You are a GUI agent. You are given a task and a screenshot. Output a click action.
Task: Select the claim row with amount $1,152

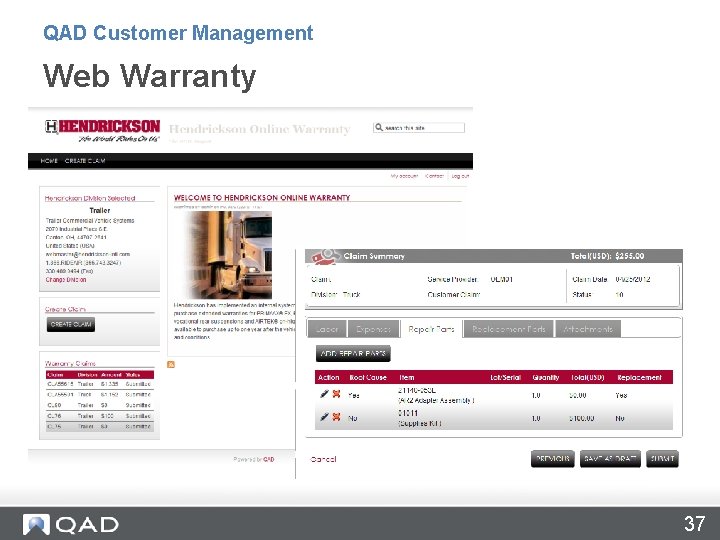click(x=100, y=394)
